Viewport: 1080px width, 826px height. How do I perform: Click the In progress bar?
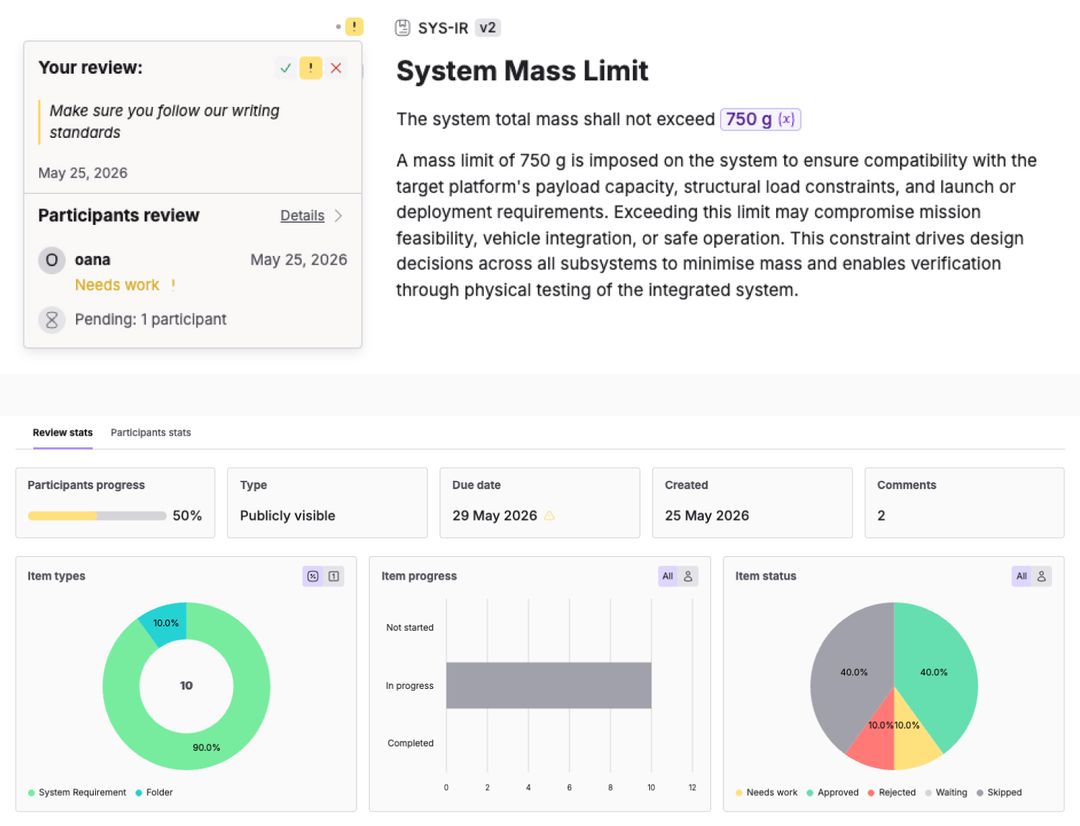tap(548, 685)
